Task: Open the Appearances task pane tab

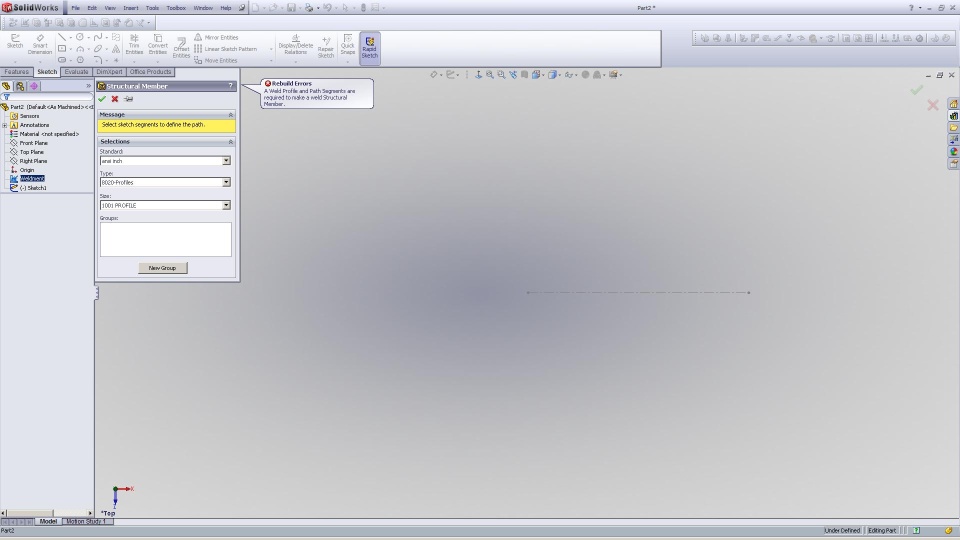Action: pyautogui.click(x=953, y=152)
